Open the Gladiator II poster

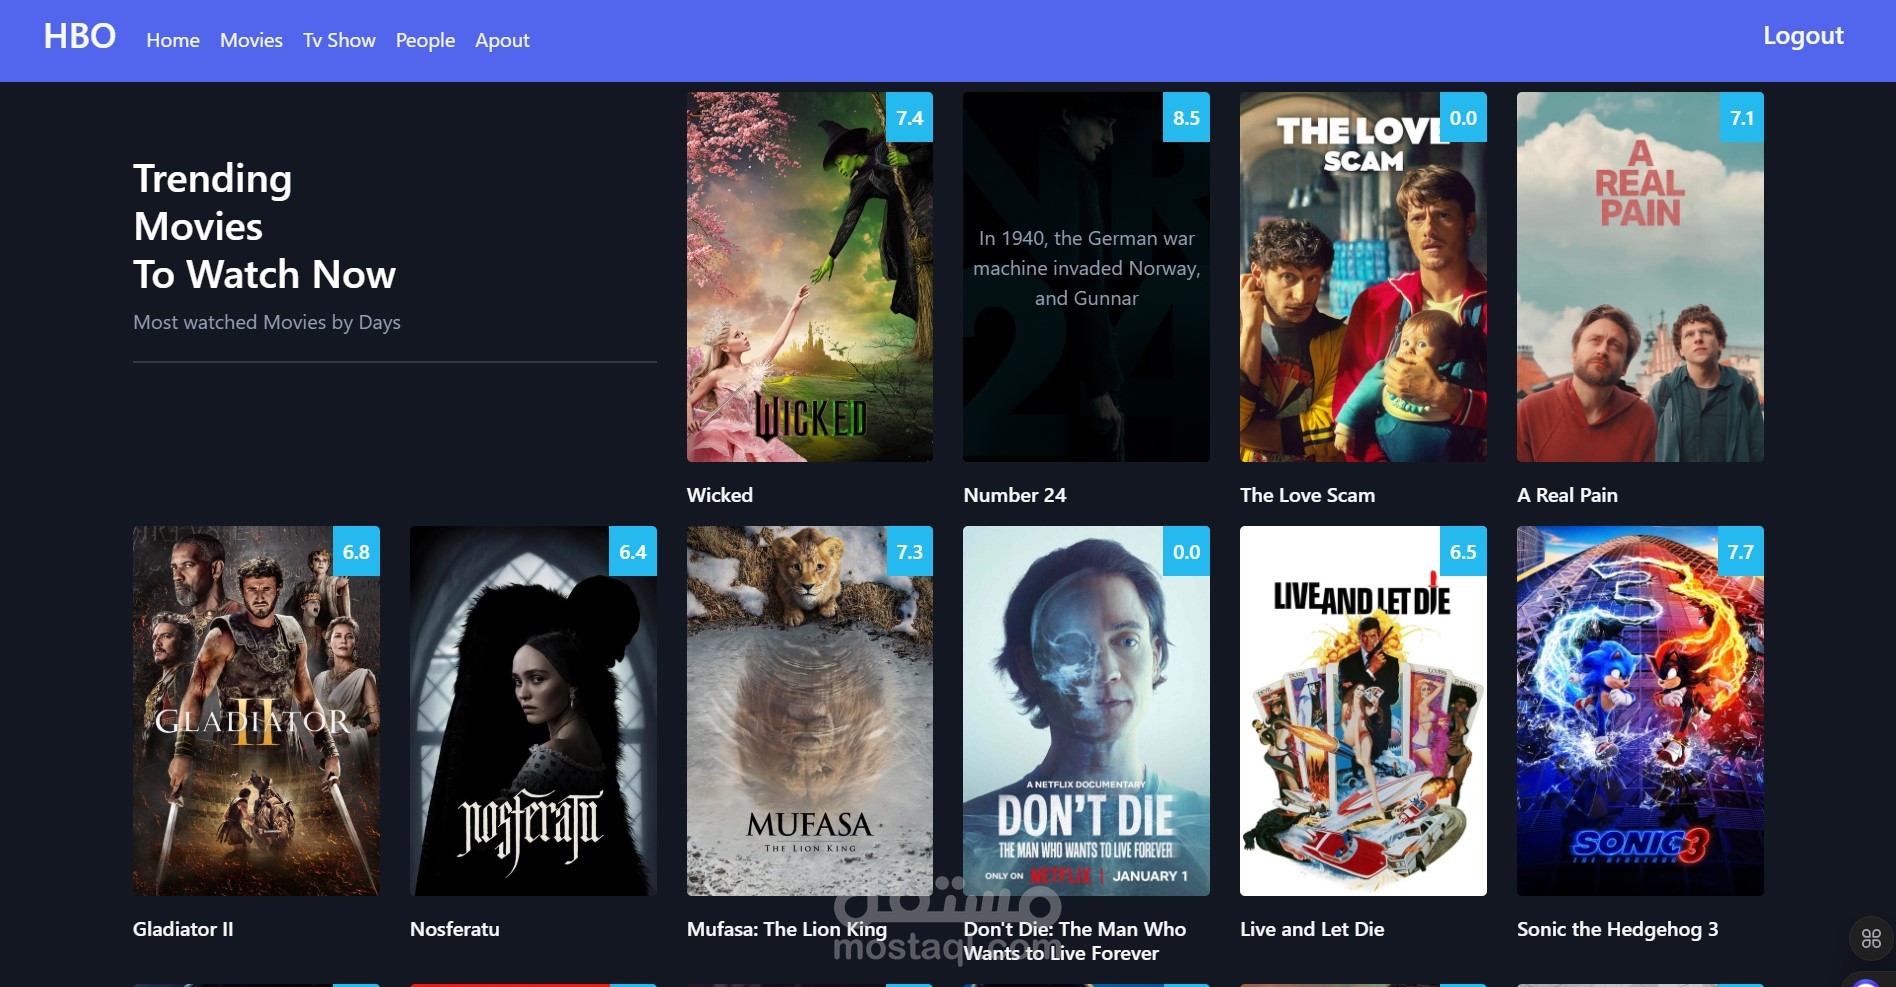(x=256, y=711)
